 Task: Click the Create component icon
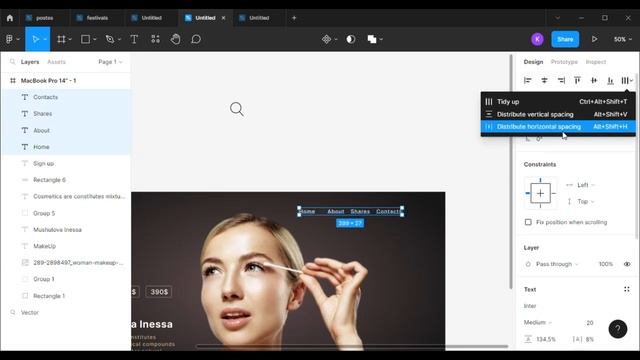pyautogui.click(x=327, y=39)
